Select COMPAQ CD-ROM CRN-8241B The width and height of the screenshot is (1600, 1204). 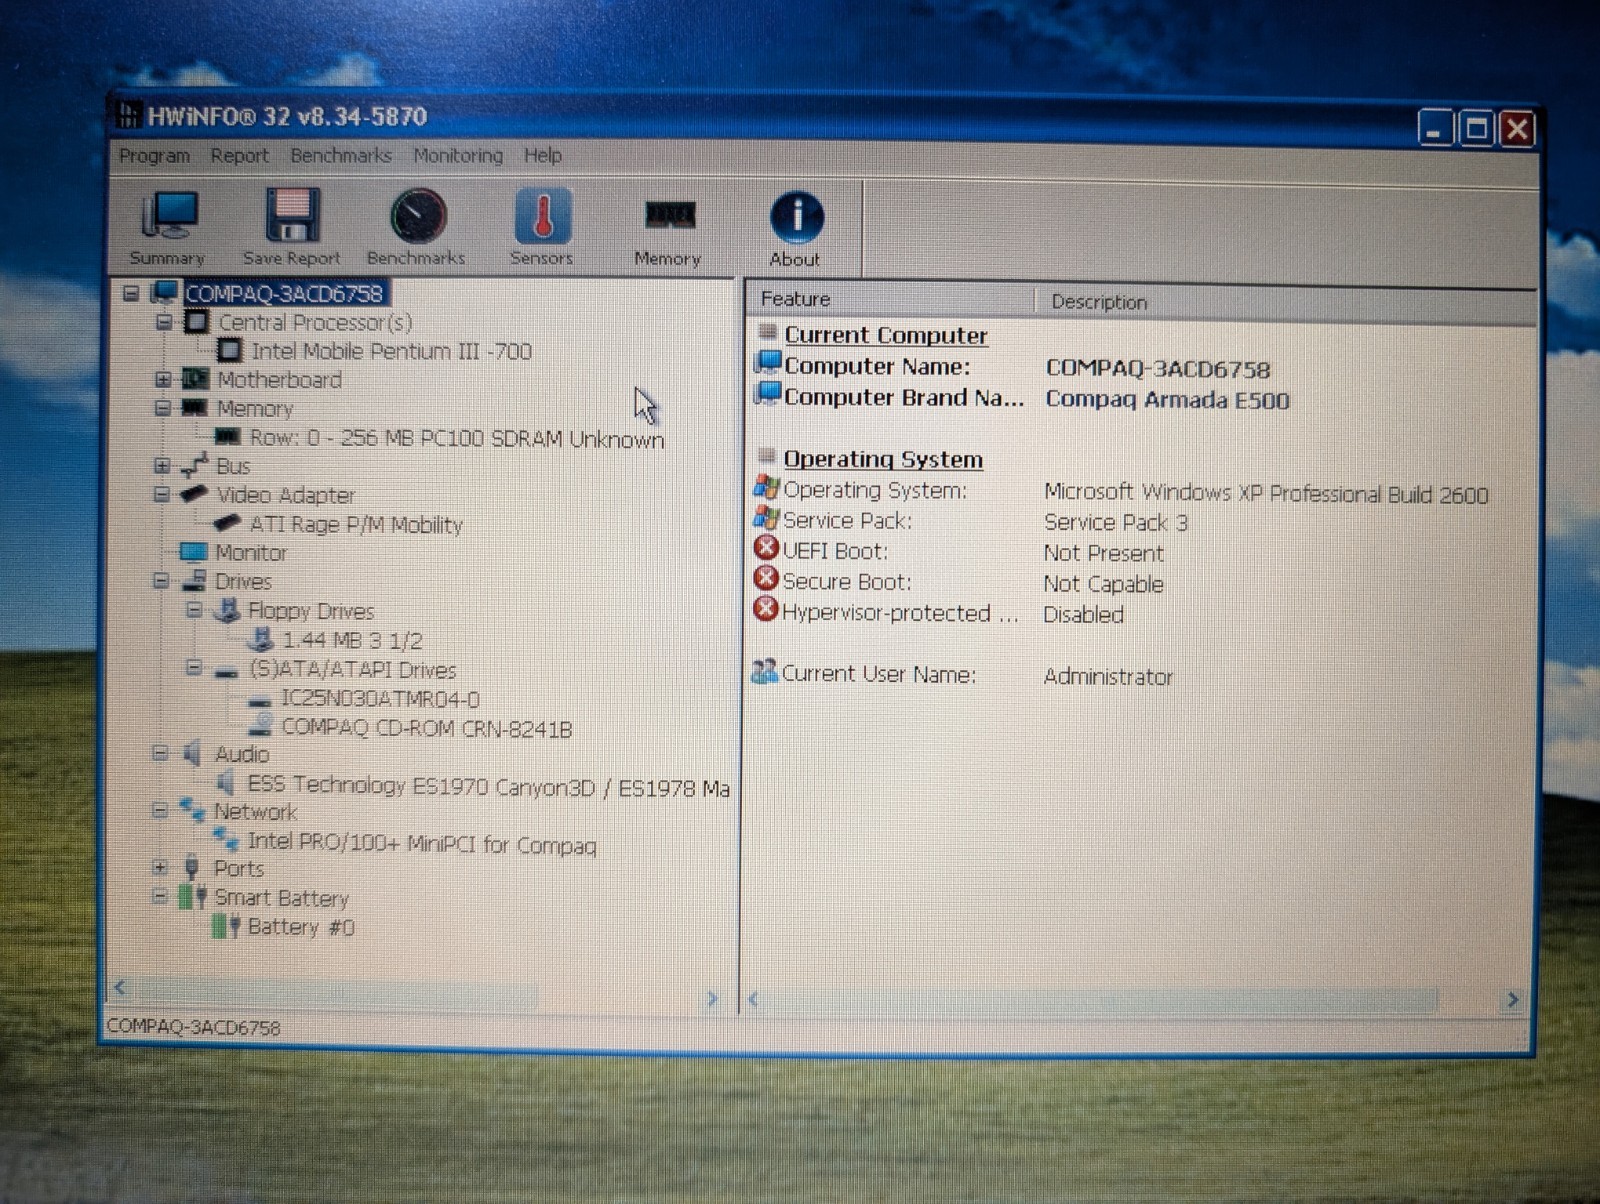[x=427, y=728]
